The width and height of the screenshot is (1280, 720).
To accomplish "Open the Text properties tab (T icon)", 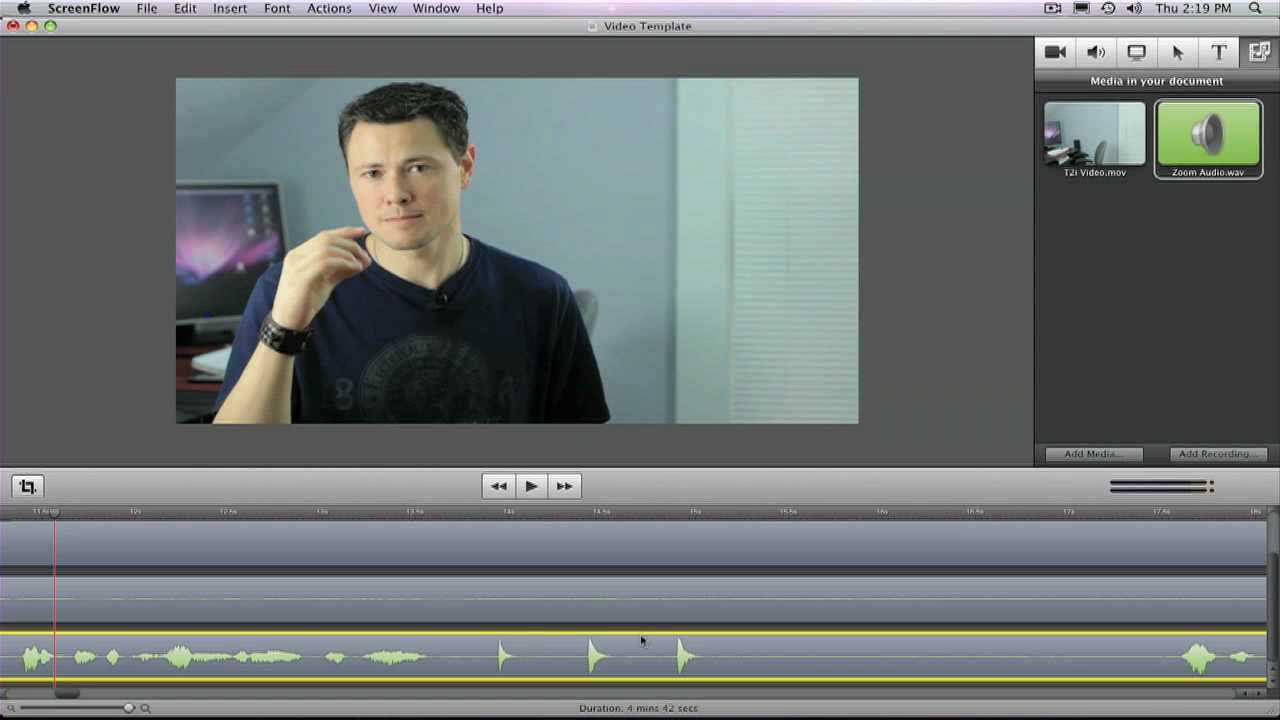I will tap(1219, 52).
